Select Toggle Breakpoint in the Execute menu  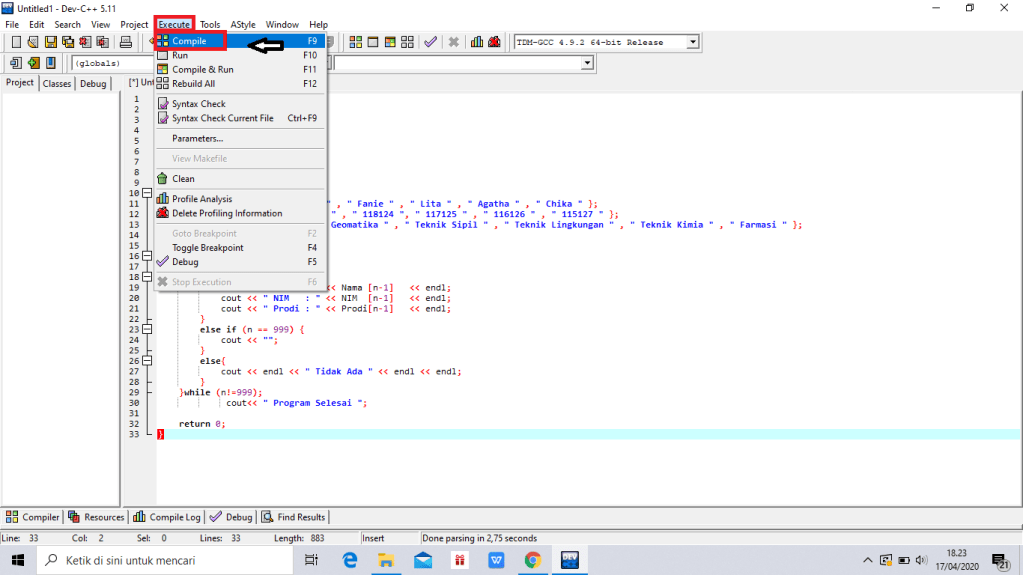click(x=207, y=248)
